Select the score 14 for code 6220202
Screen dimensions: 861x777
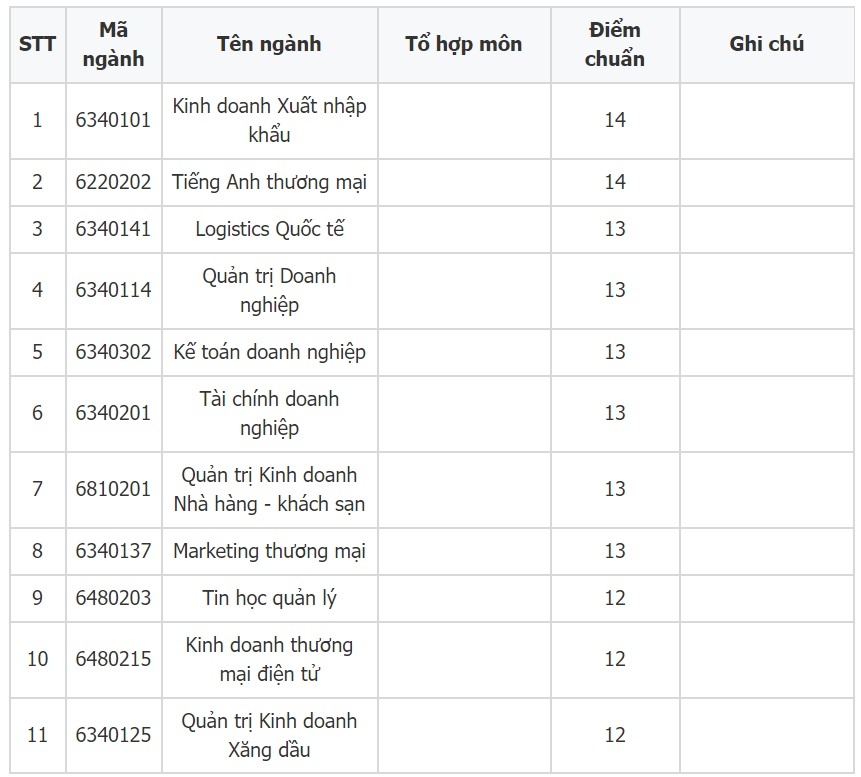(x=614, y=182)
